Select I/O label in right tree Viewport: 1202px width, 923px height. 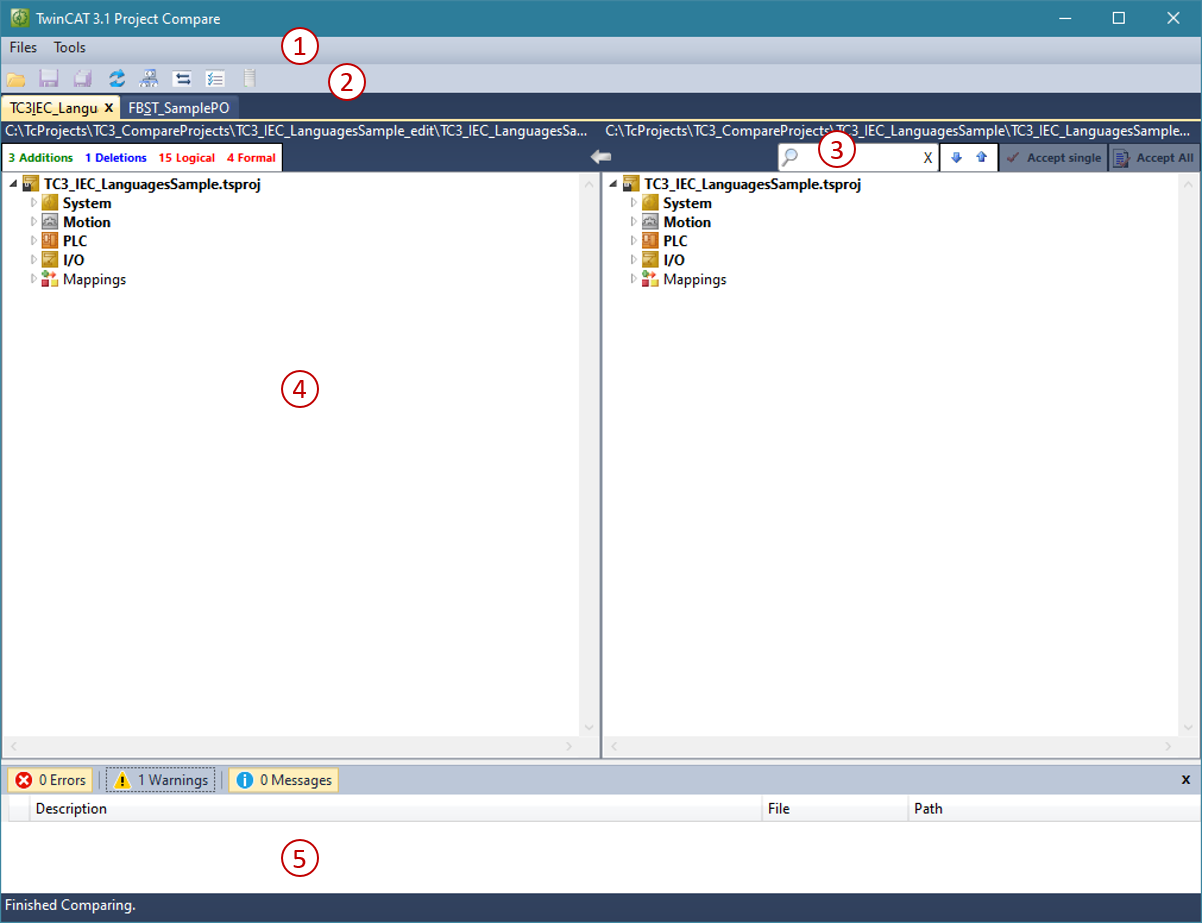pyautogui.click(x=674, y=260)
